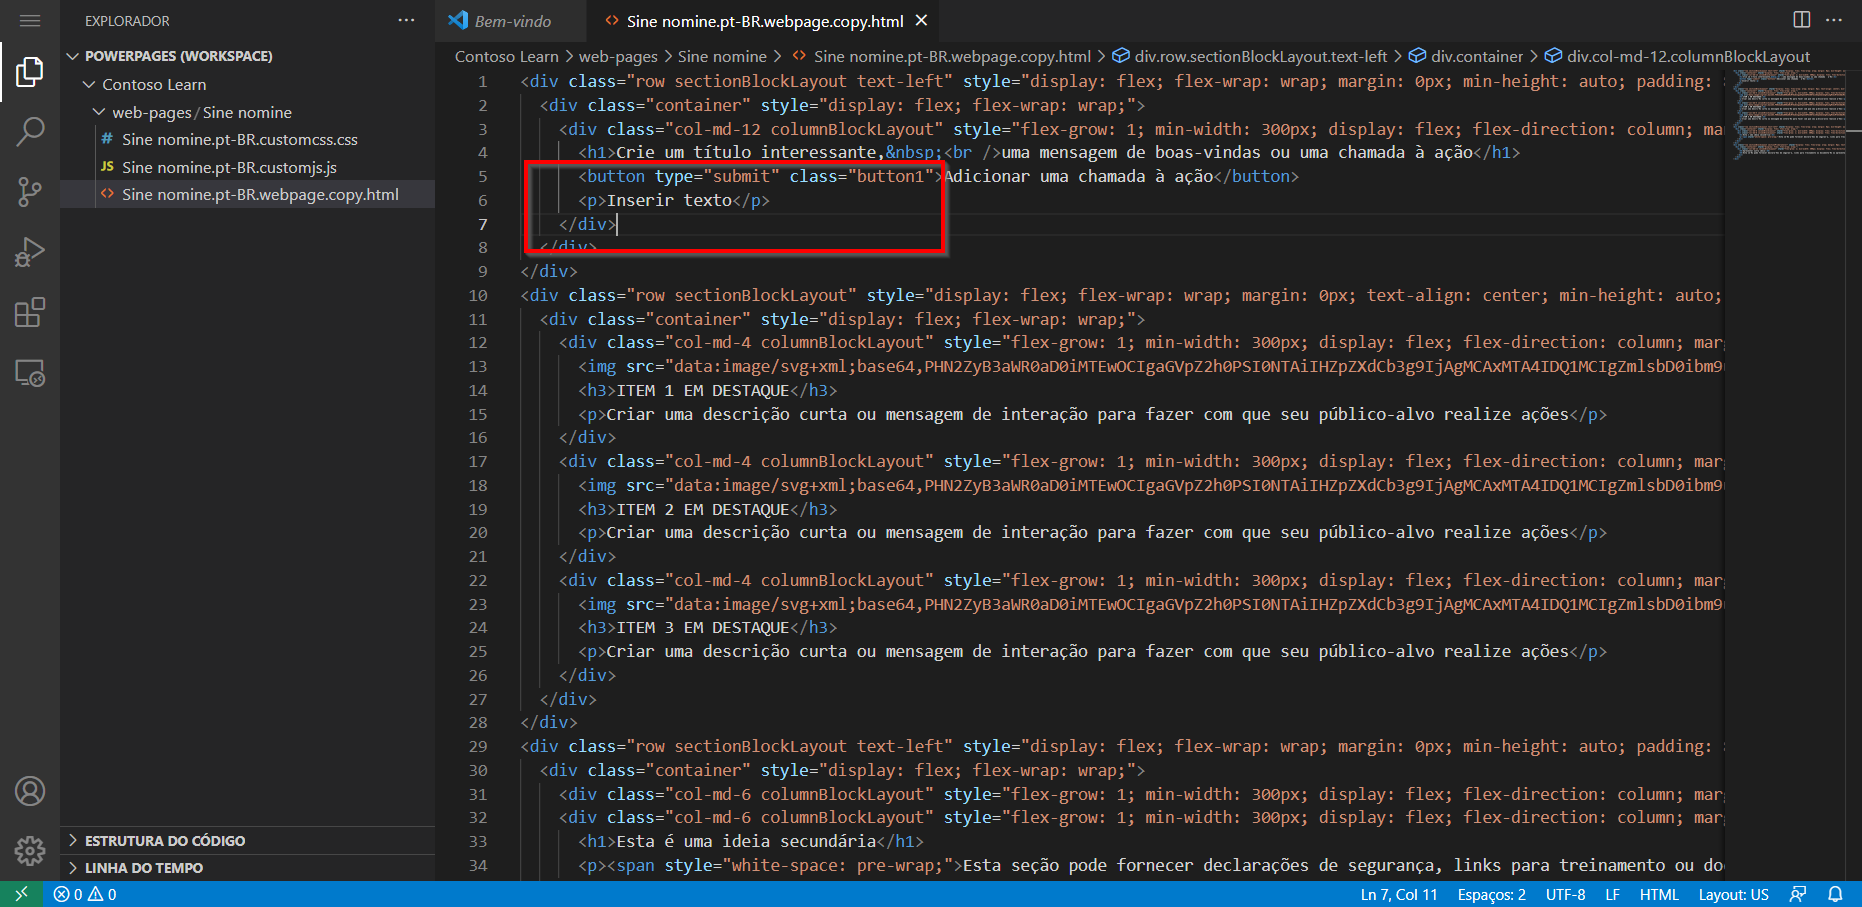Open the Accounts icon in activity bar

tap(30, 791)
